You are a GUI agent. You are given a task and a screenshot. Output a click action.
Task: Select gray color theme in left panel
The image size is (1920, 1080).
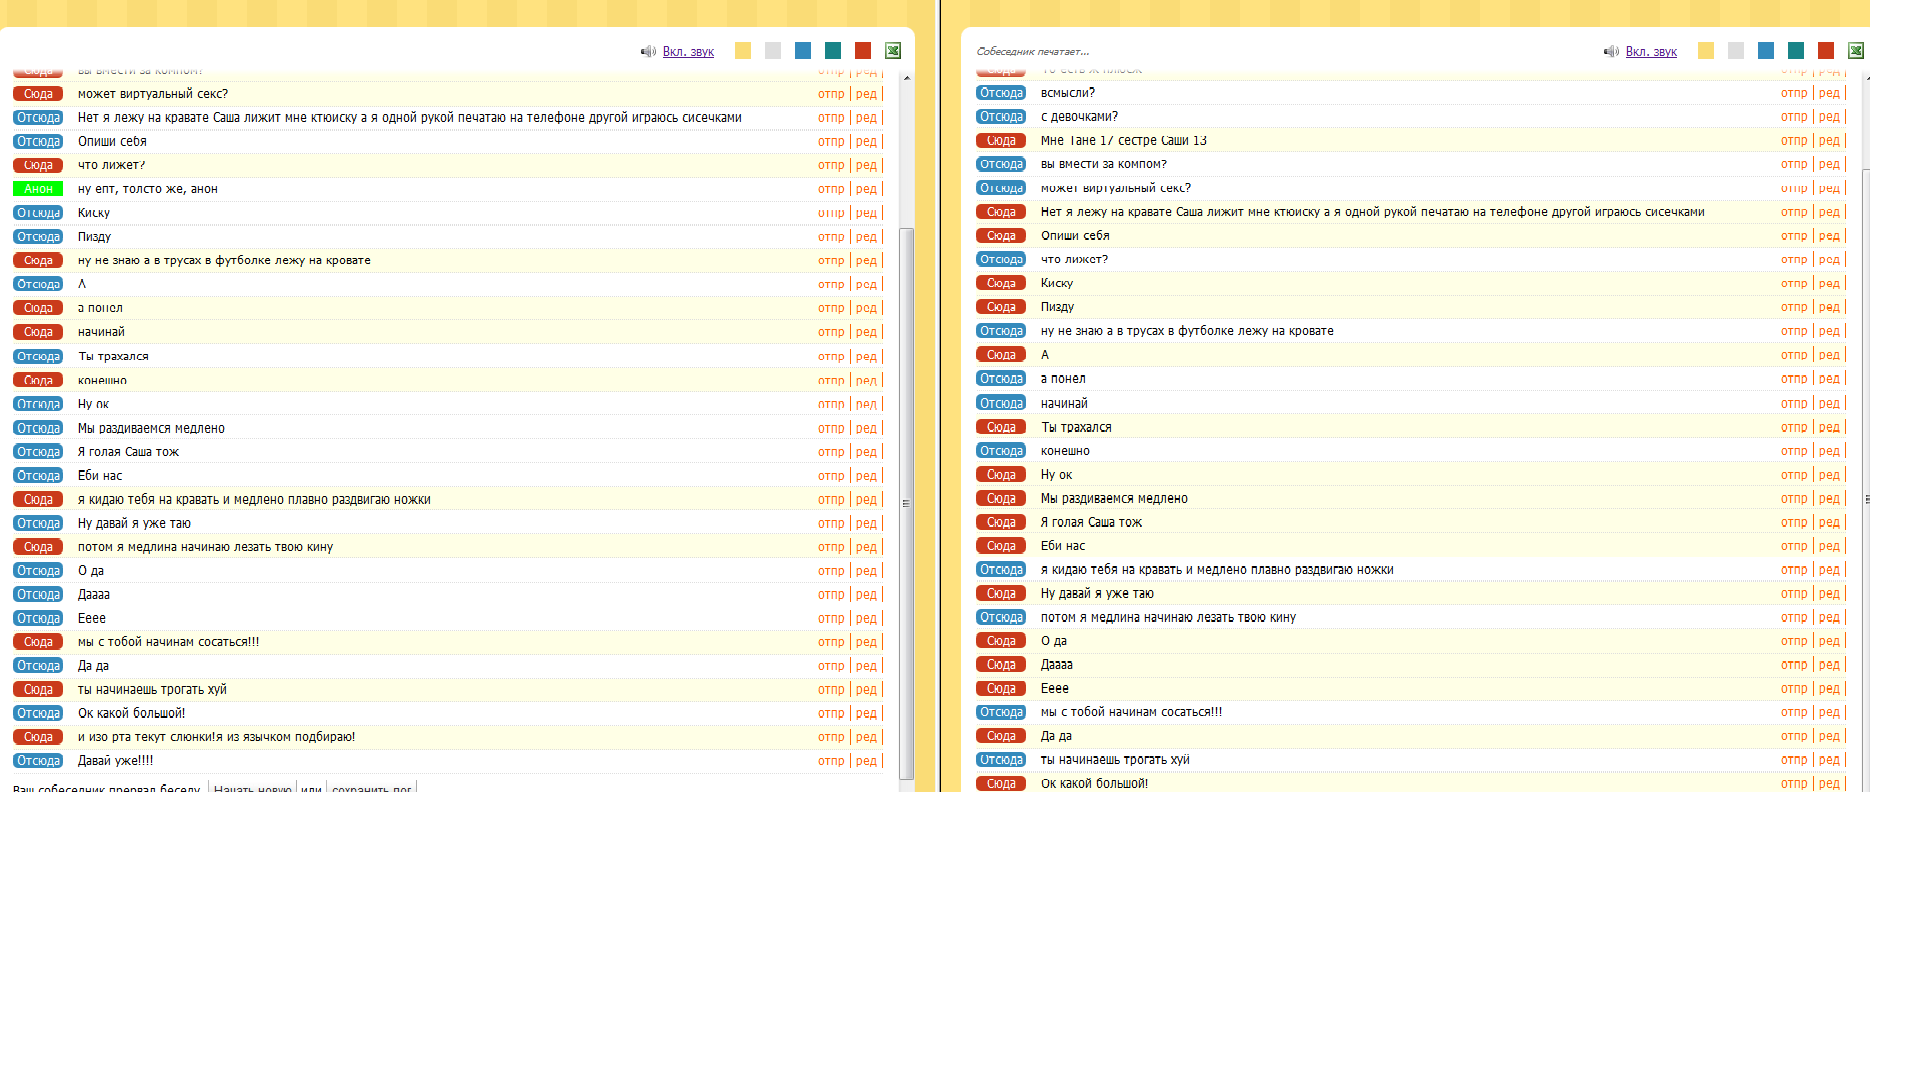pos(773,51)
